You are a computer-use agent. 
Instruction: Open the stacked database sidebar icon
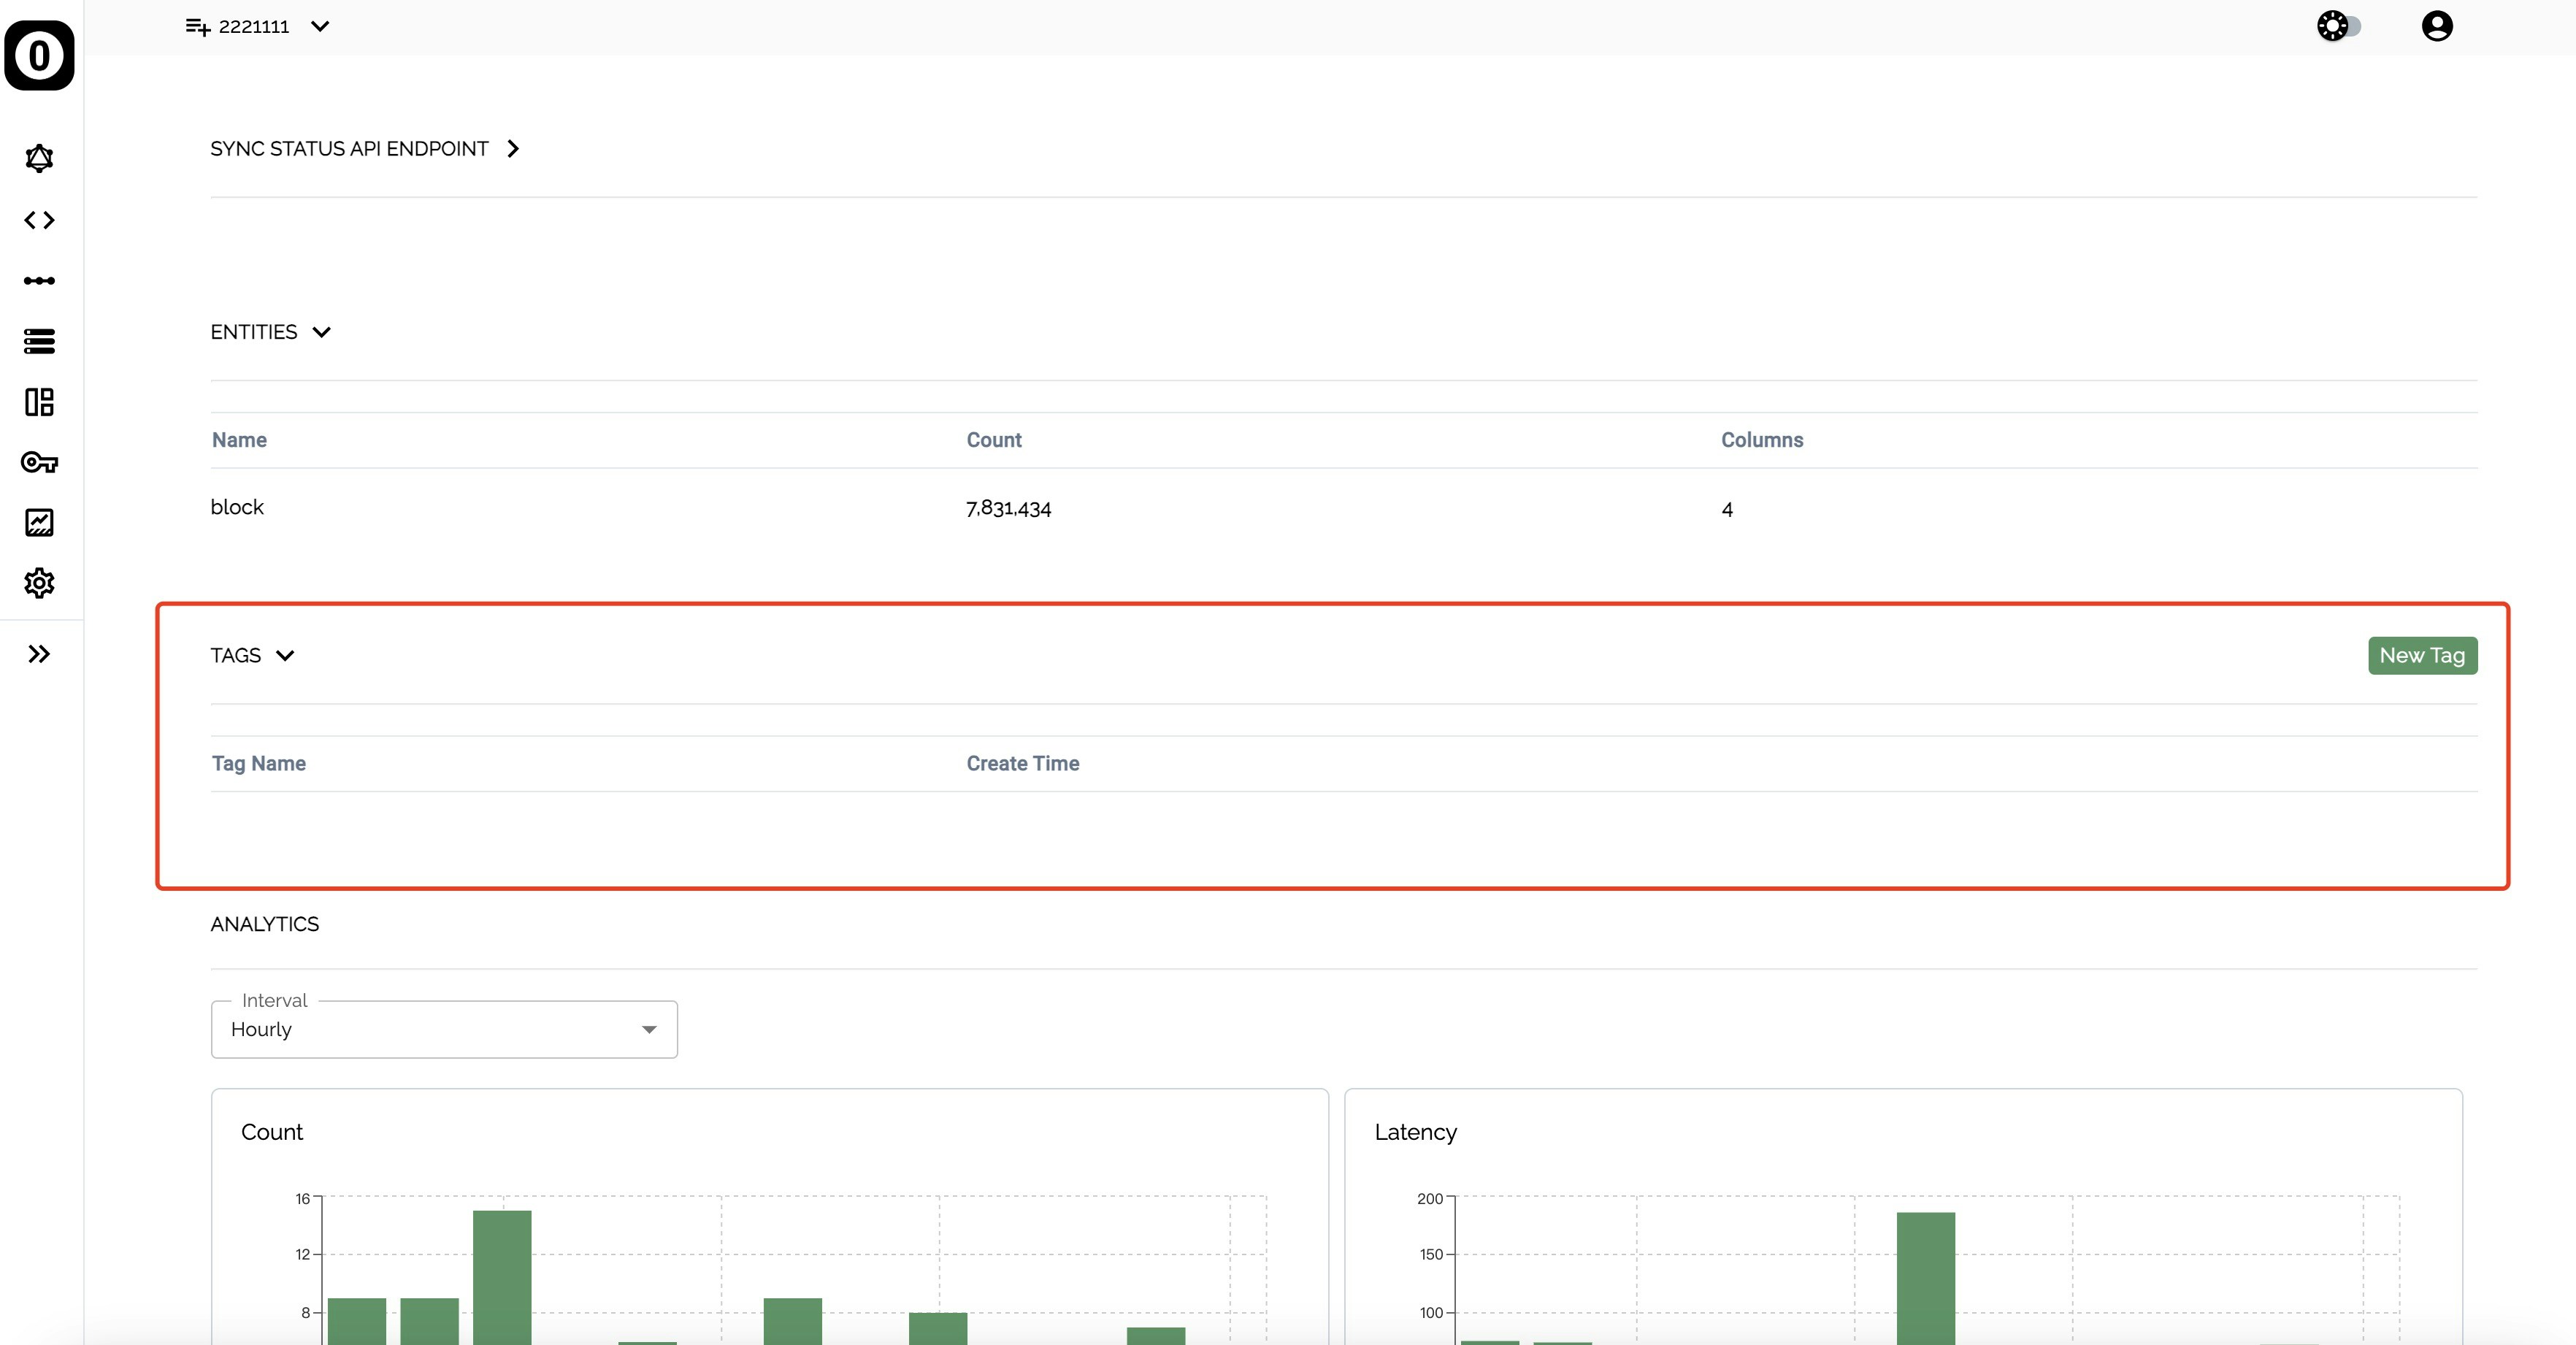click(x=39, y=341)
